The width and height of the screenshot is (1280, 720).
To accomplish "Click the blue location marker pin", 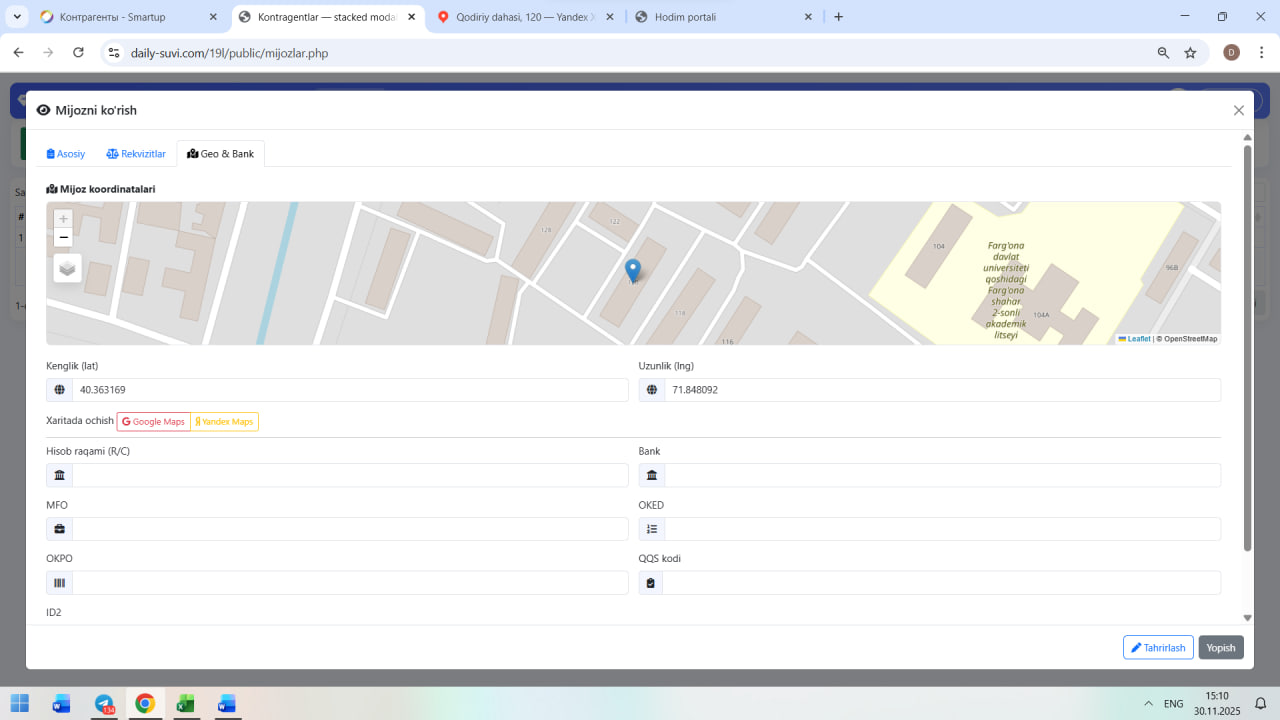I will (x=633, y=270).
